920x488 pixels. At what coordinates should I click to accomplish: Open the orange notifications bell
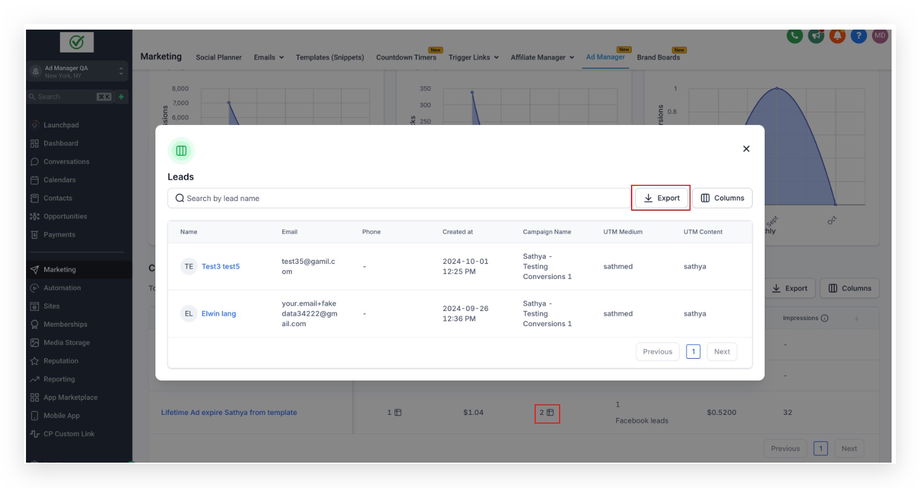click(x=837, y=36)
